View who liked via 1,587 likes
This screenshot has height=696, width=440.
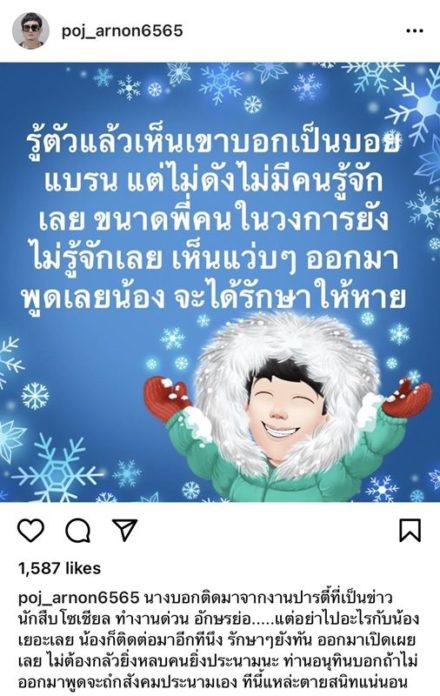59,568
